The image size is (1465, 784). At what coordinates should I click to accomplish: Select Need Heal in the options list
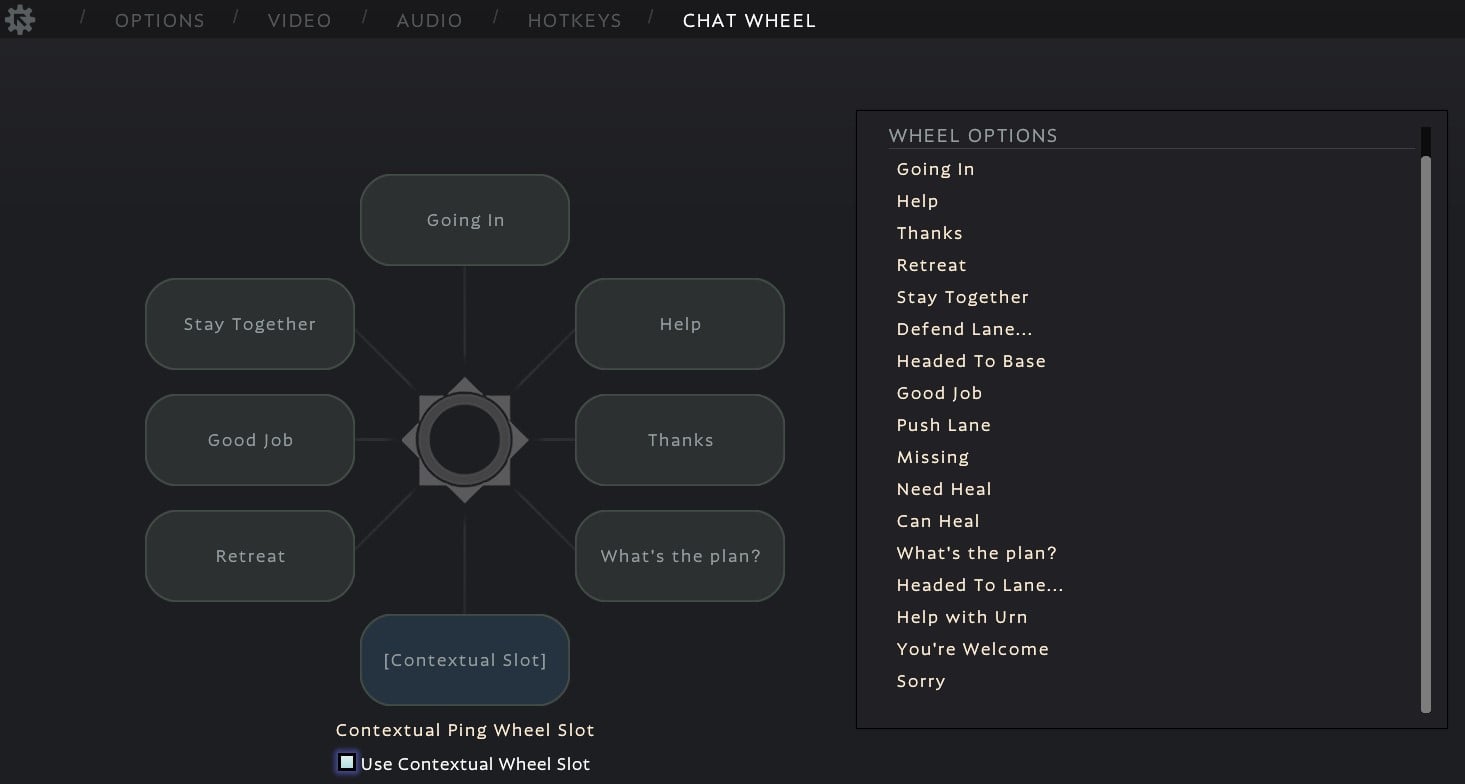pyautogui.click(x=944, y=489)
